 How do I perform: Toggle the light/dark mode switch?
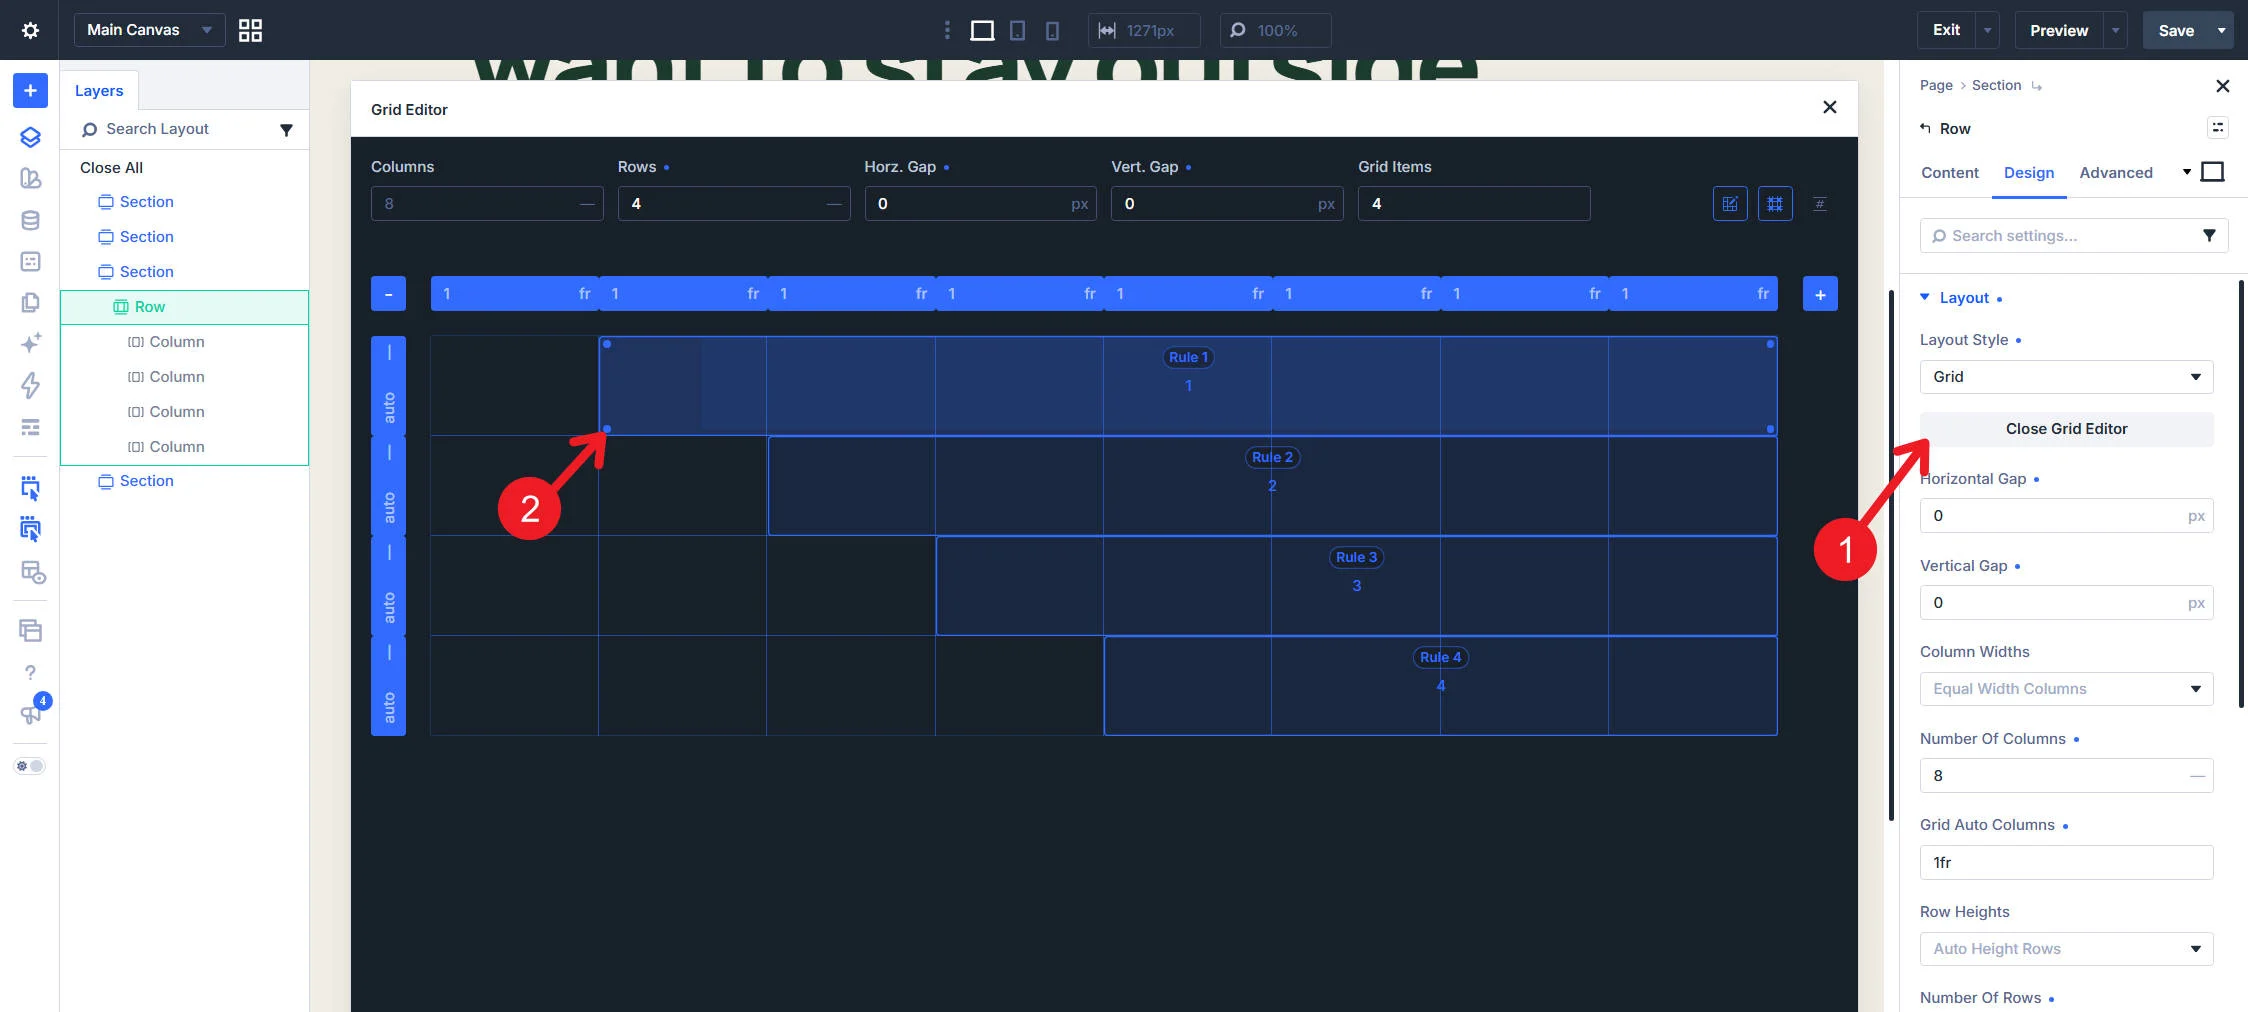[30, 766]
